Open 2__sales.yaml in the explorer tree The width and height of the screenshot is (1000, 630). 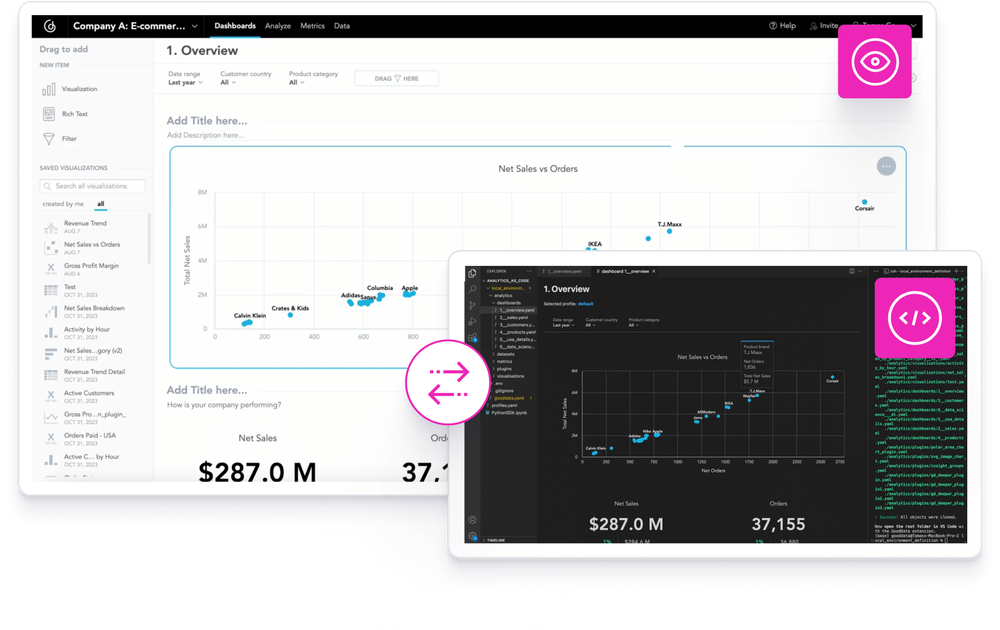[513, 318]
